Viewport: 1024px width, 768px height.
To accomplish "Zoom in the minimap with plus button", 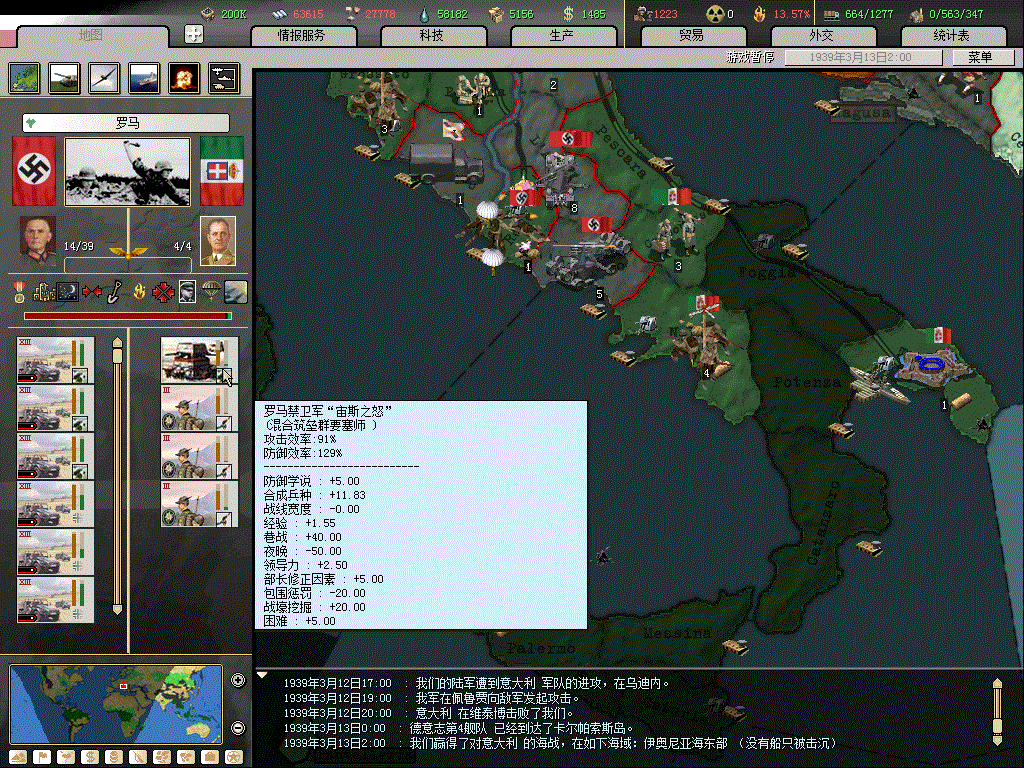I will tap(237, 681).
